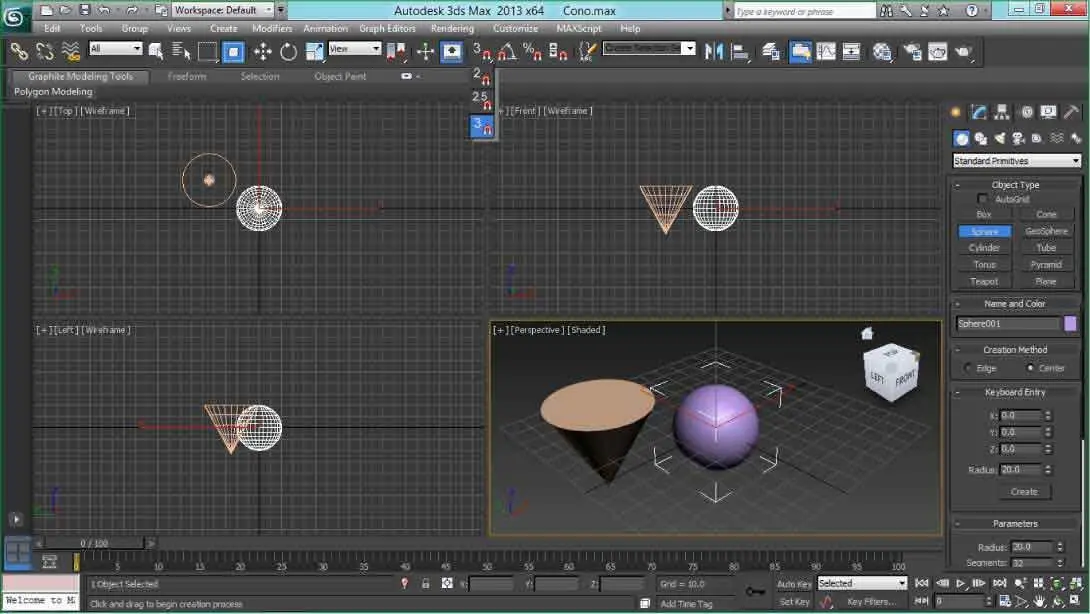Click the Pyramid primitive button

(x=1046, y=265)
